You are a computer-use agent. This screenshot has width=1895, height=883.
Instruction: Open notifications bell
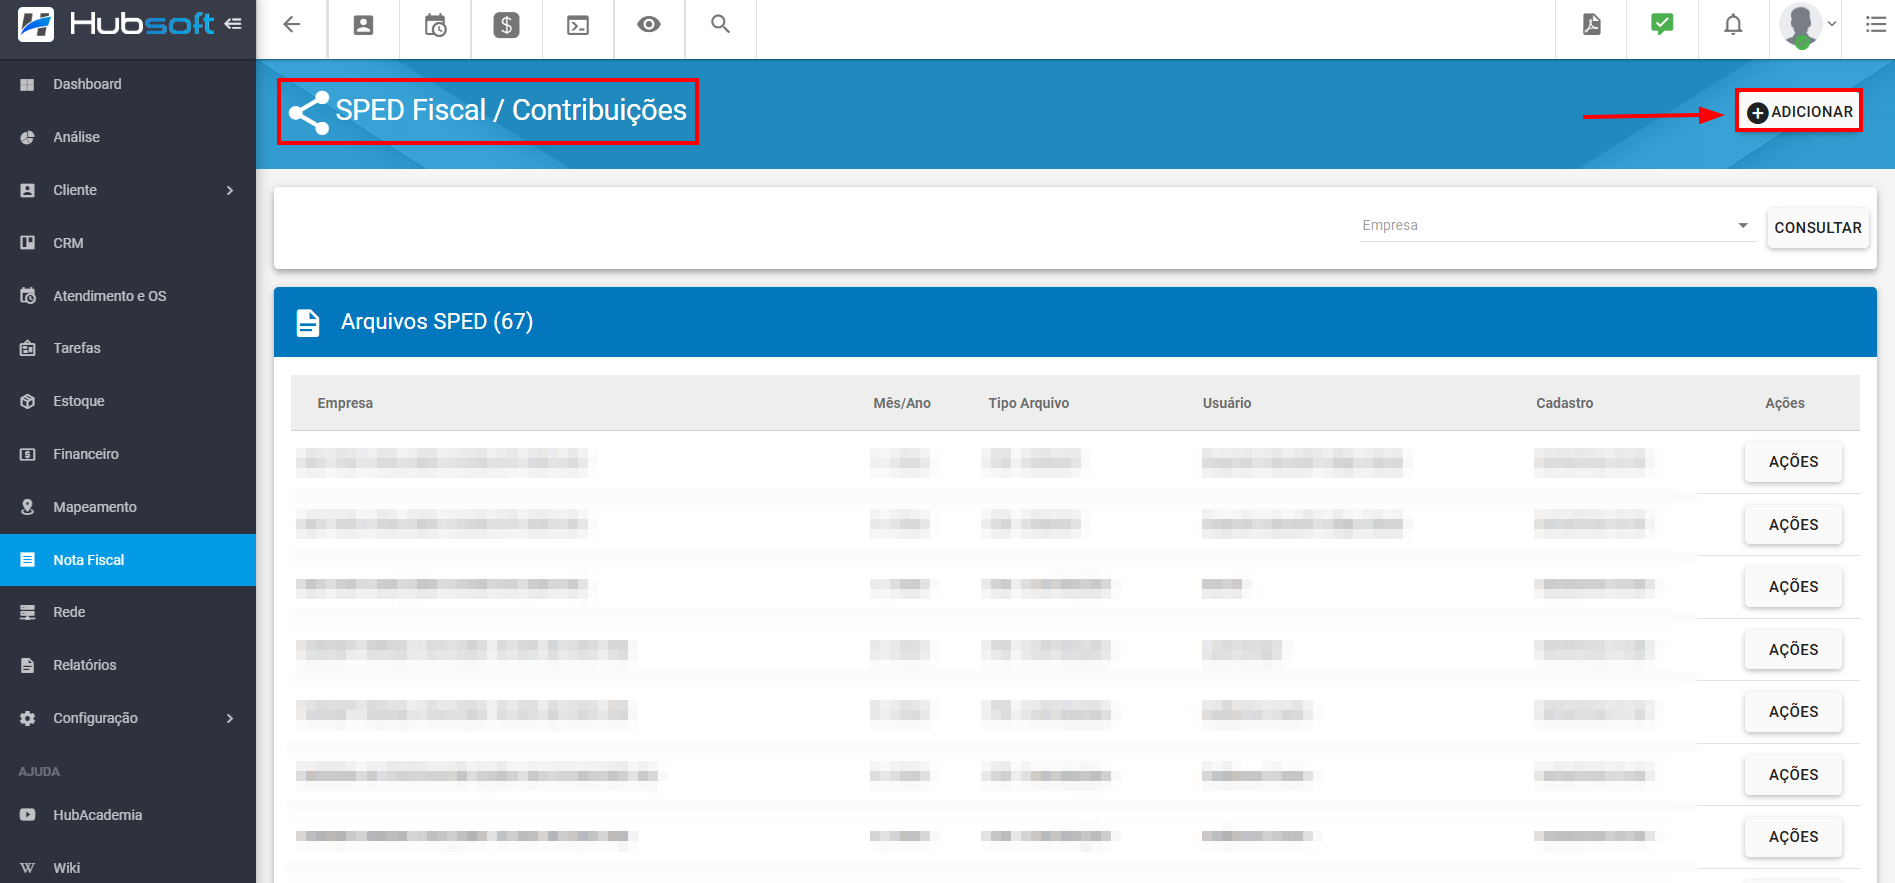tap(1733, 25)
